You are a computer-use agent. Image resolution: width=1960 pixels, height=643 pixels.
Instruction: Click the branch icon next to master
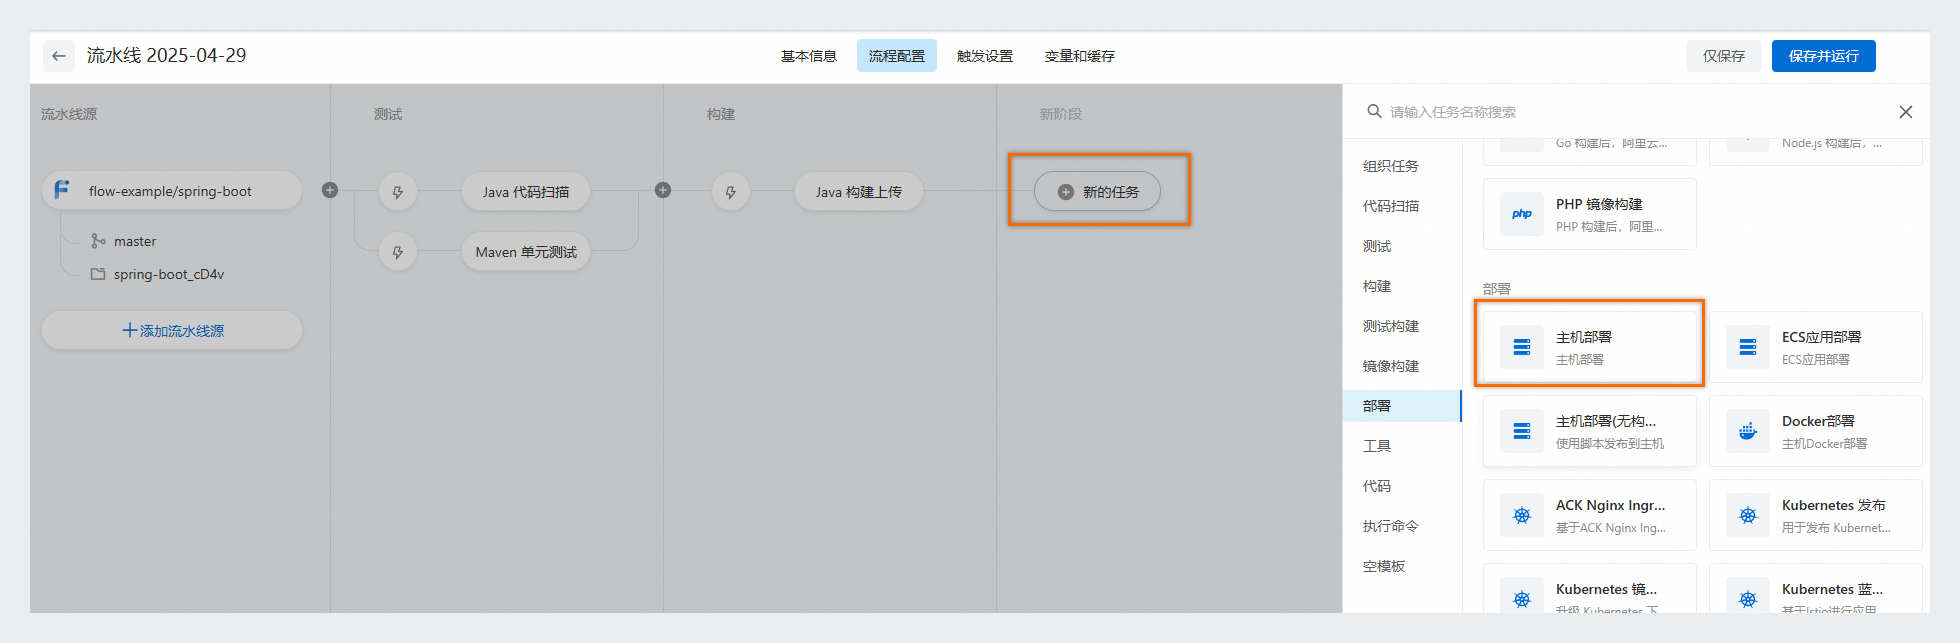(x=98, y=241)
